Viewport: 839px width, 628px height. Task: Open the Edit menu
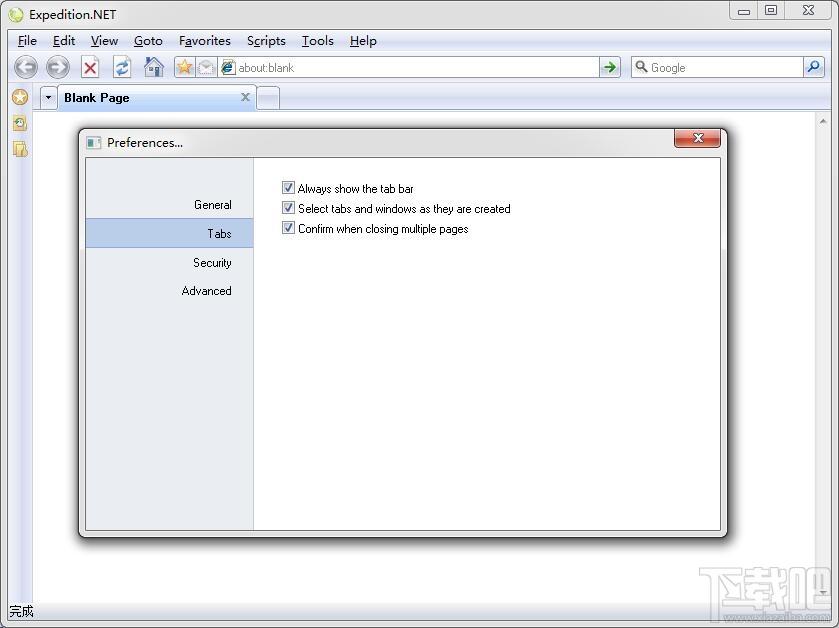(x=64, y=41)
